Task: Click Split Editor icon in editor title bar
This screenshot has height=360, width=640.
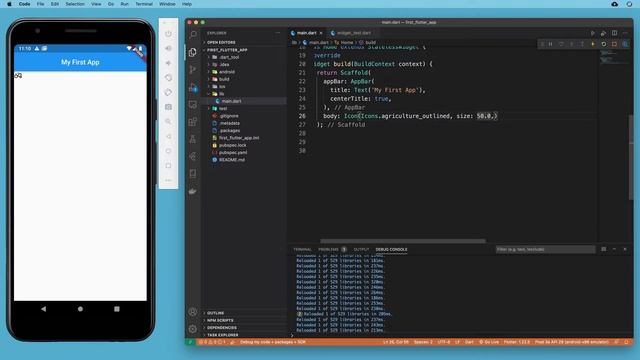Action: point(614,33)
